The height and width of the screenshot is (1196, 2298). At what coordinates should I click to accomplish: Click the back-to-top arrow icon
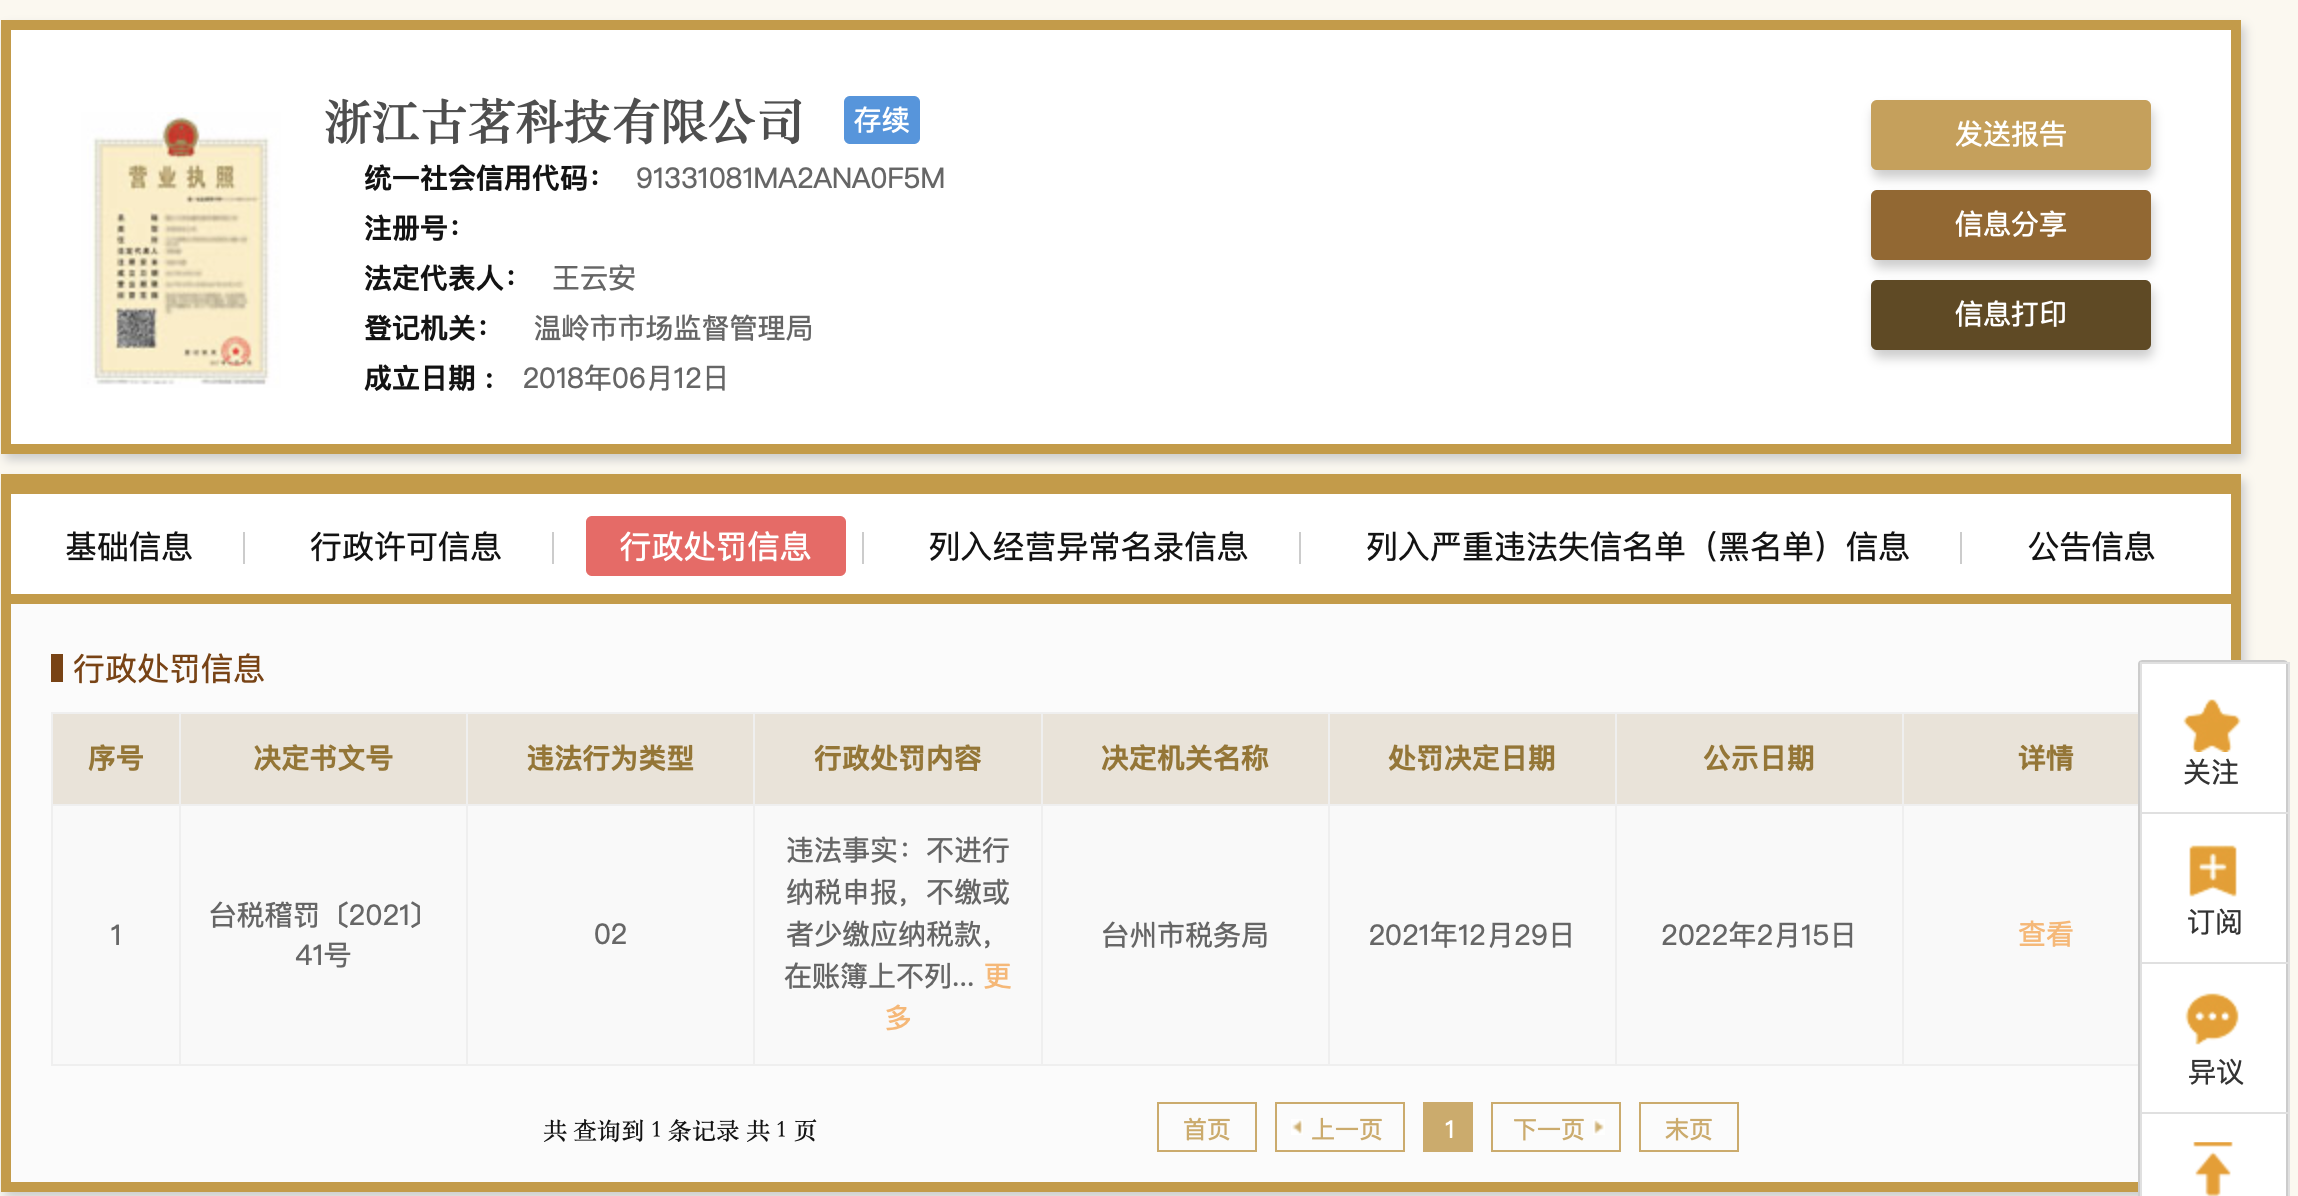[2212, 1166]
